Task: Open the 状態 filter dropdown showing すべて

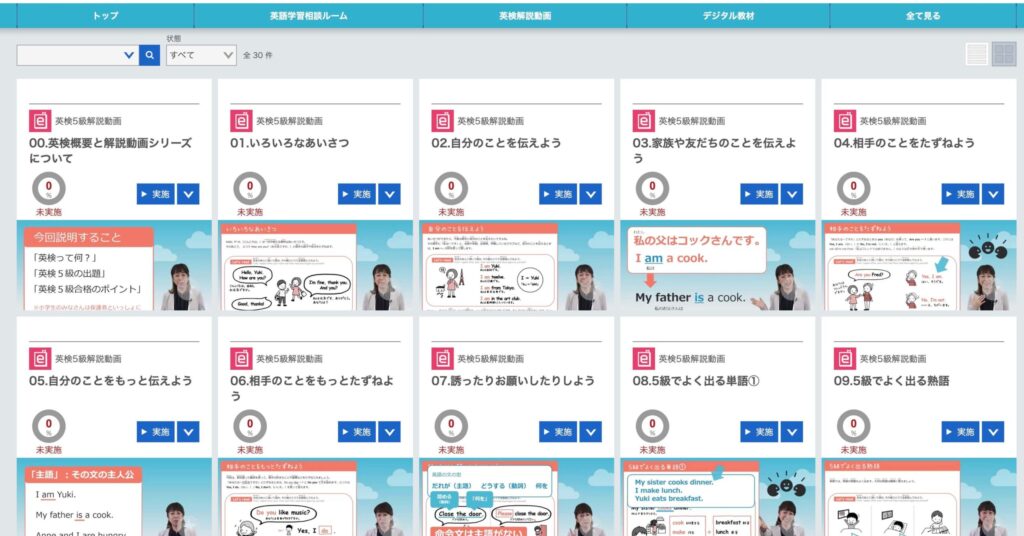Action: pos(201,55)
